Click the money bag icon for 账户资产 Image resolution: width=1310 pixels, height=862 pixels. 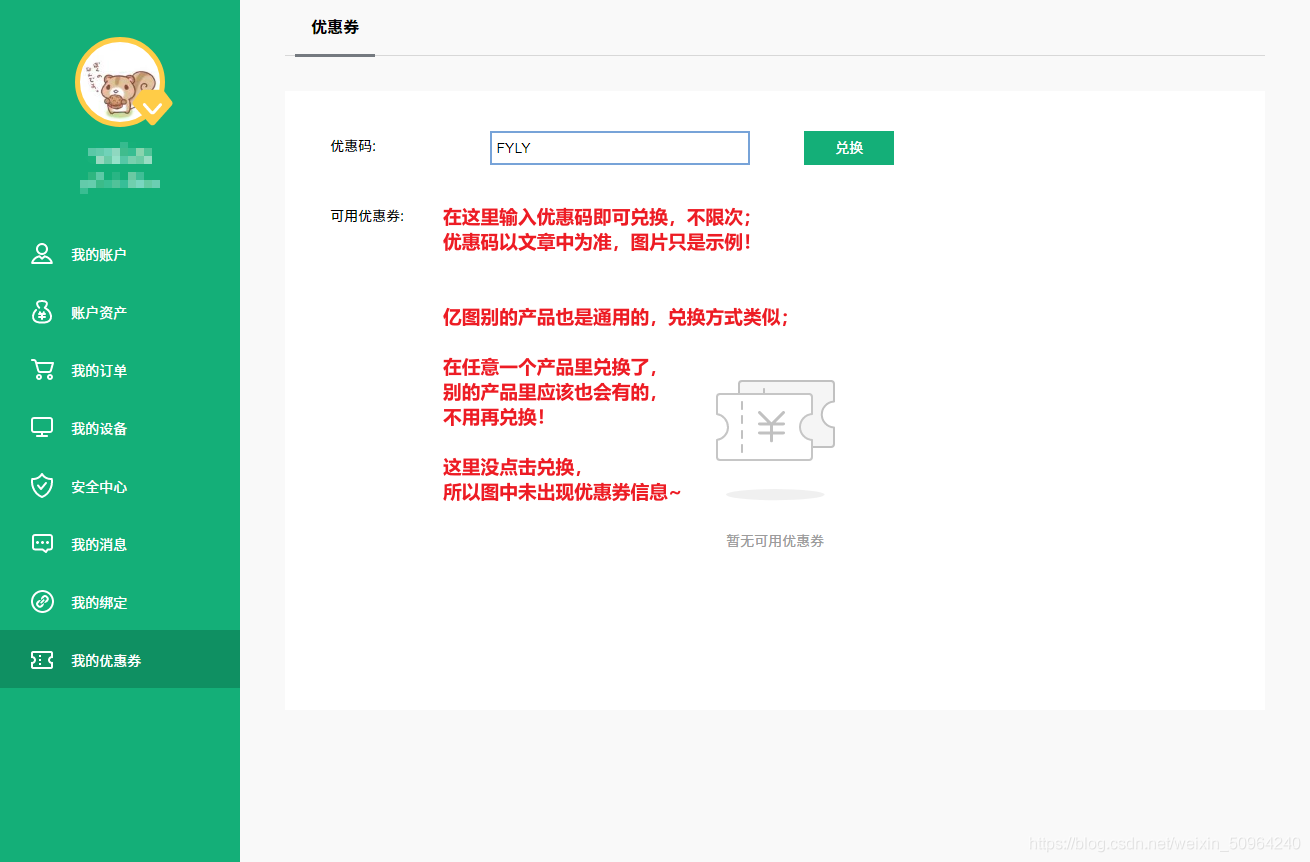coord(42,312)
